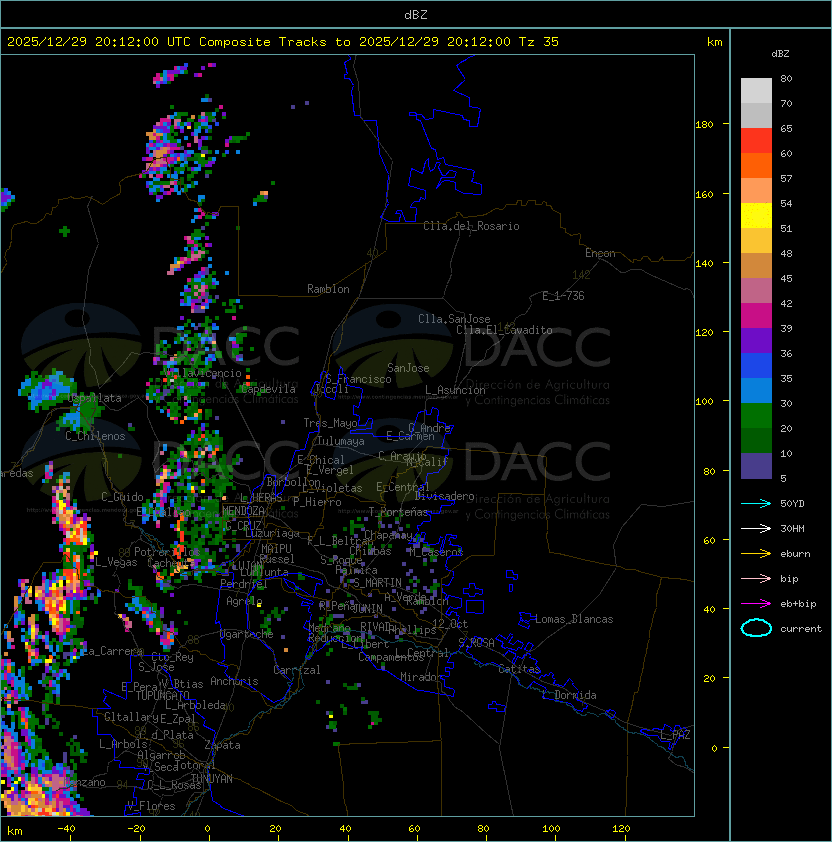Viewport: 832px width, 842px height.
Task: Click the 'eb+bip' legend label
Action: [x=798, y=604]
